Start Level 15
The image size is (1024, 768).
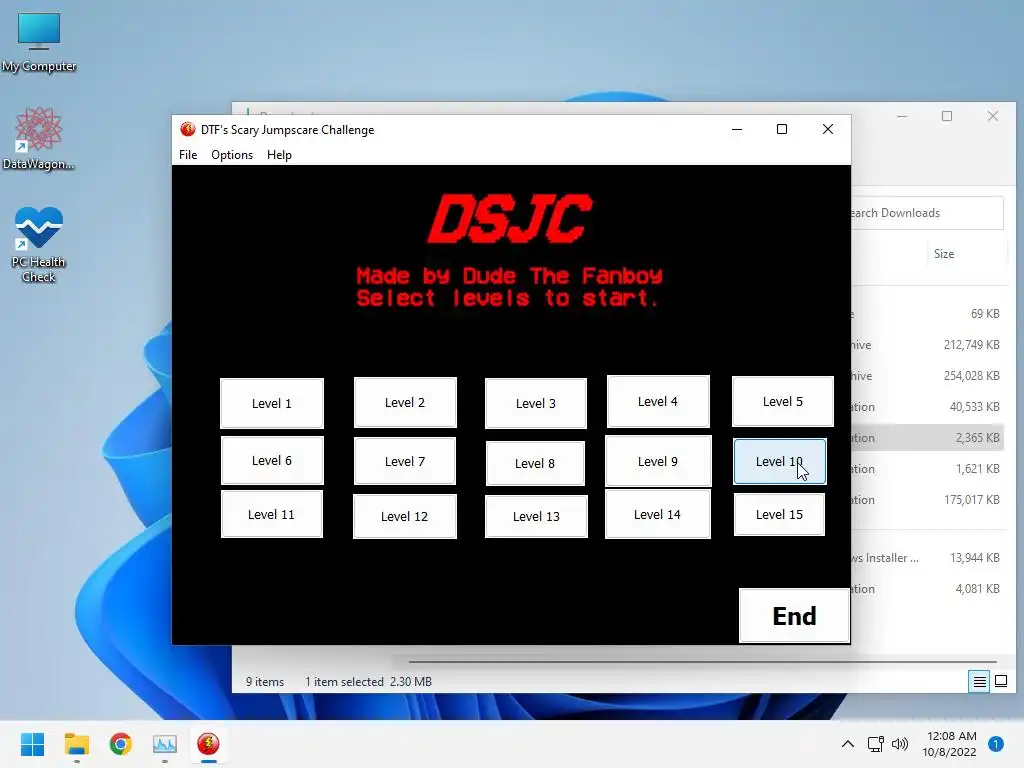pos(779,515)
